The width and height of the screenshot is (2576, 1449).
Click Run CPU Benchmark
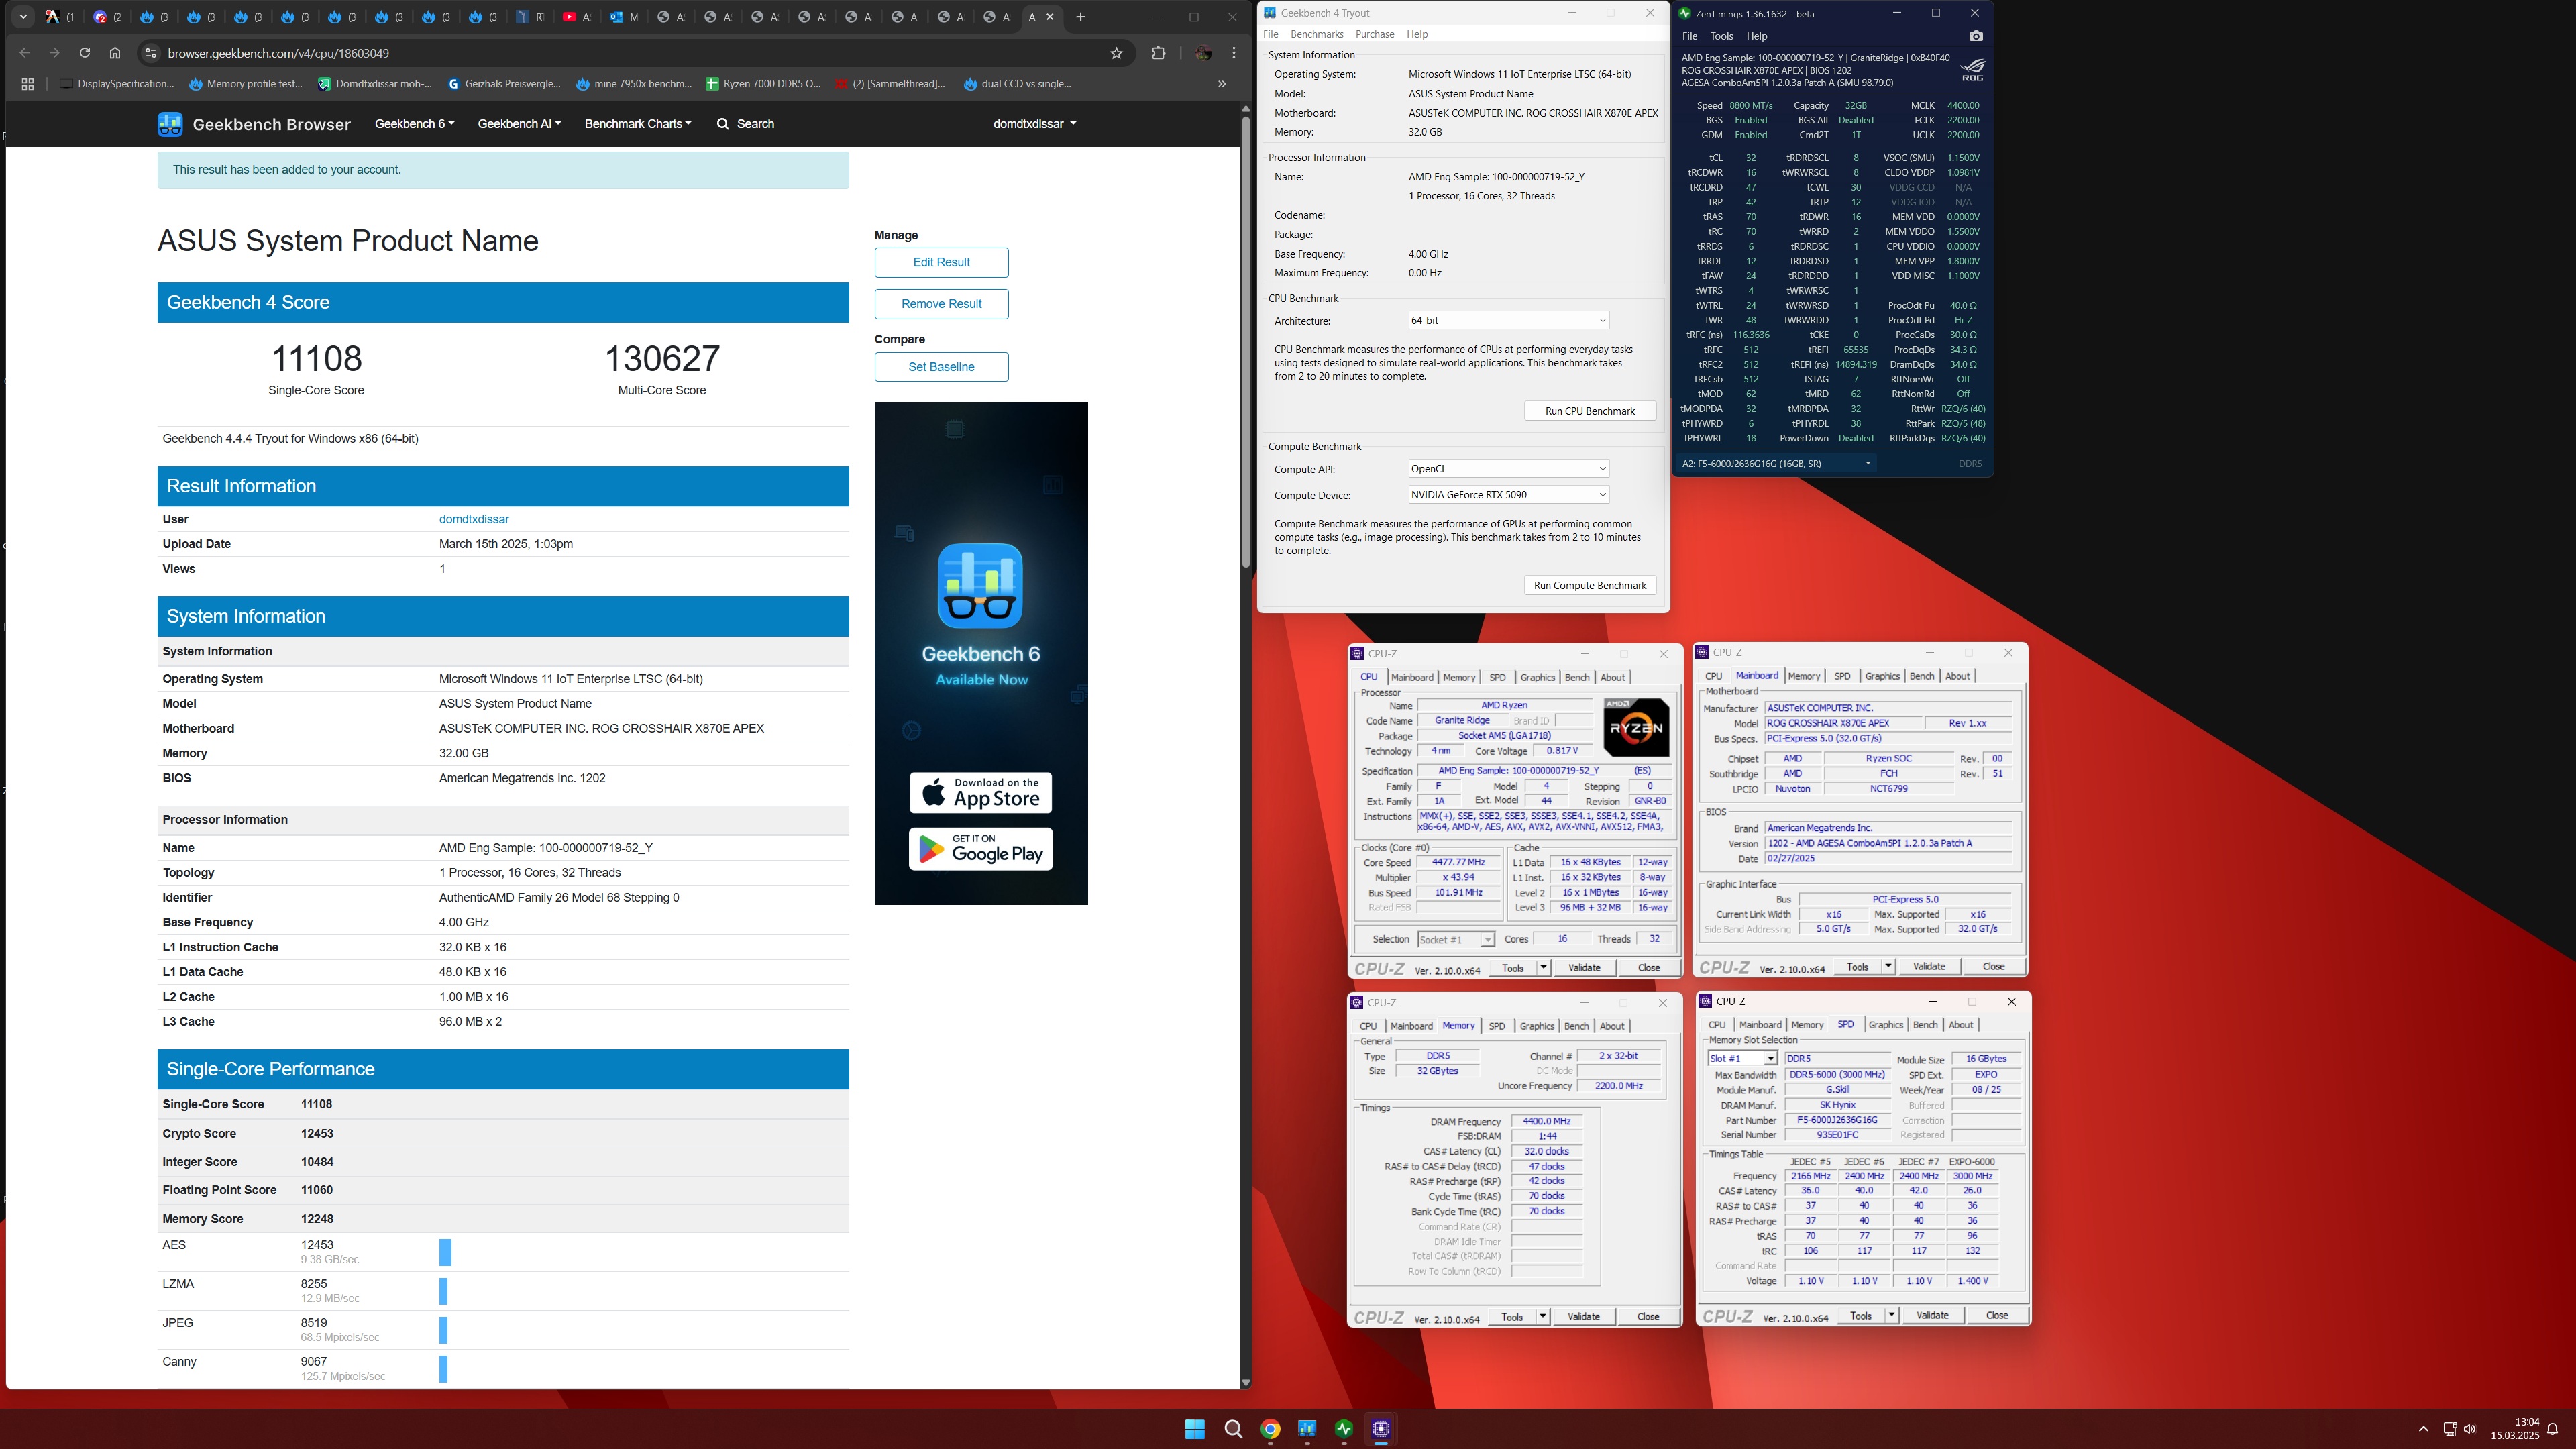(1590, 411)
